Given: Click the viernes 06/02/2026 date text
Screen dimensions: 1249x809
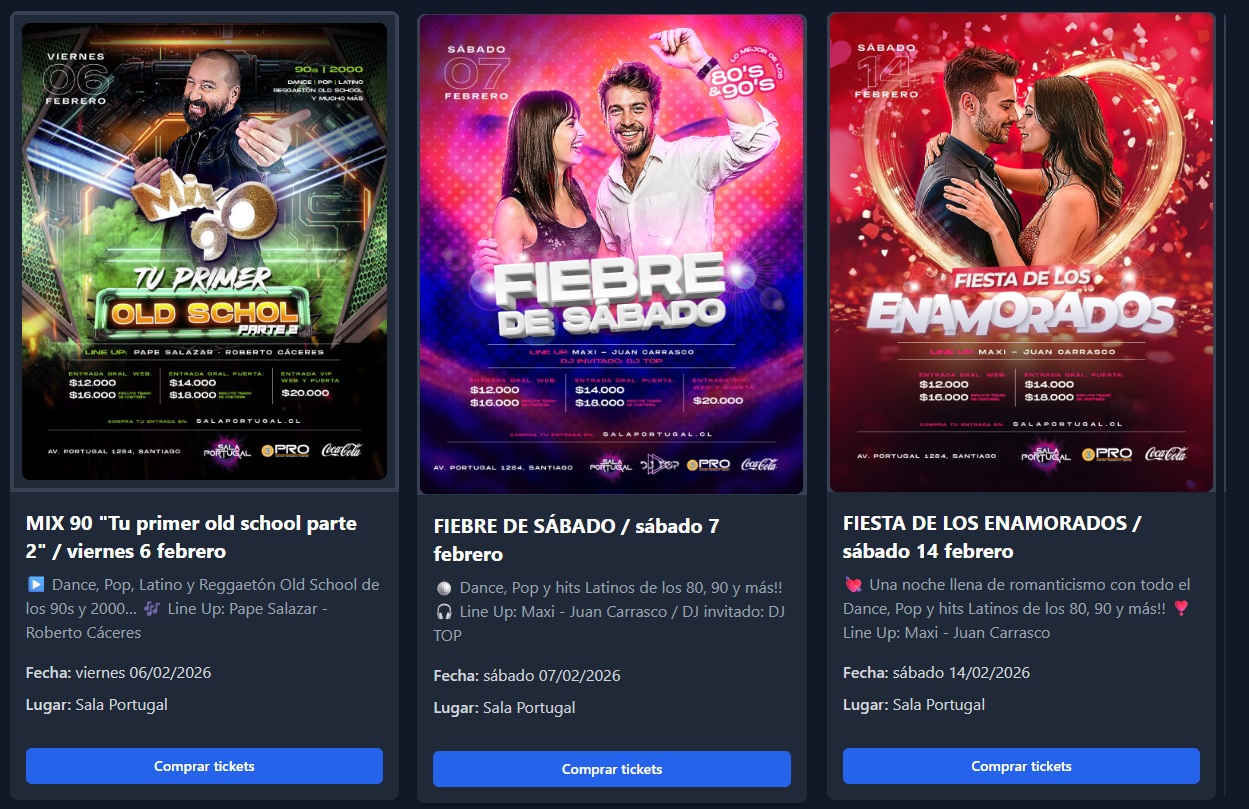Looking at the screenshot, I should coord(143,673).
